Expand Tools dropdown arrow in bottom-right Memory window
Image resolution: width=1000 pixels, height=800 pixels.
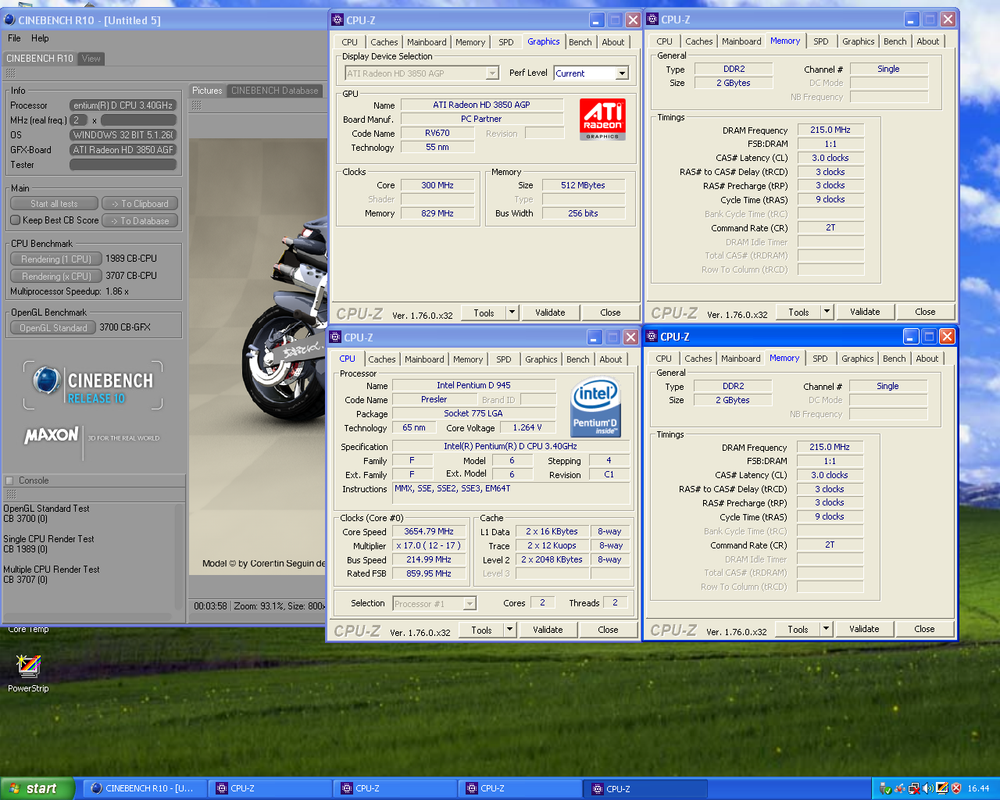tap(826, 629)
